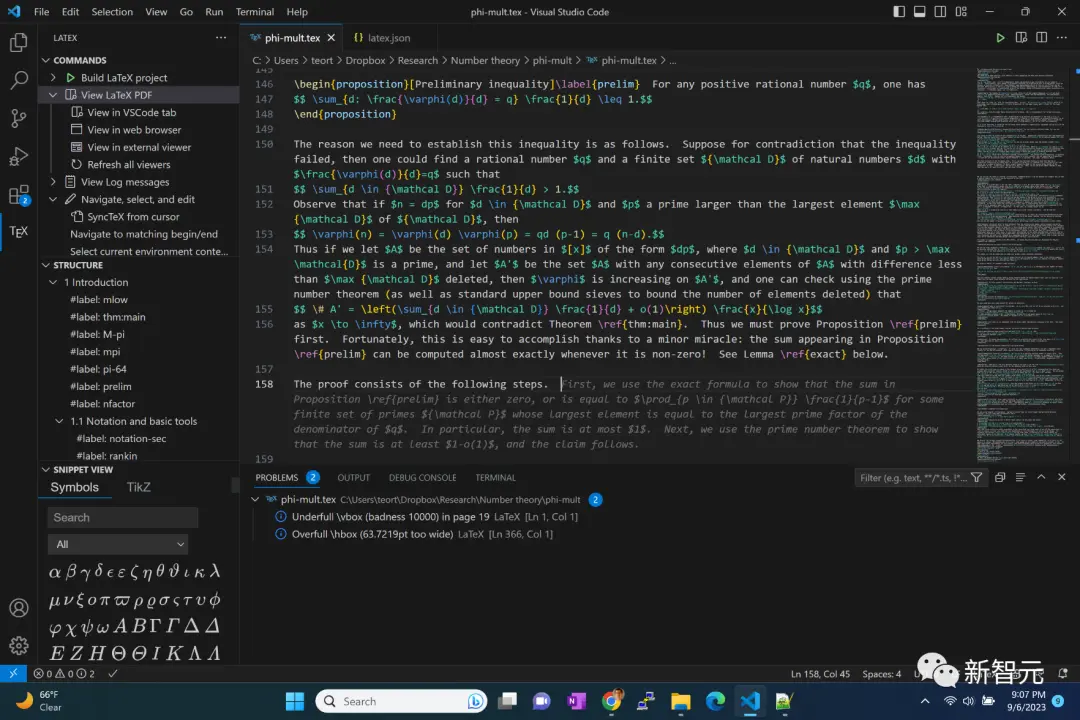Switch to the TikZ snippet tab
Image resolution: width=1080 pixels, height=720 pixels.
click(138, 487)
